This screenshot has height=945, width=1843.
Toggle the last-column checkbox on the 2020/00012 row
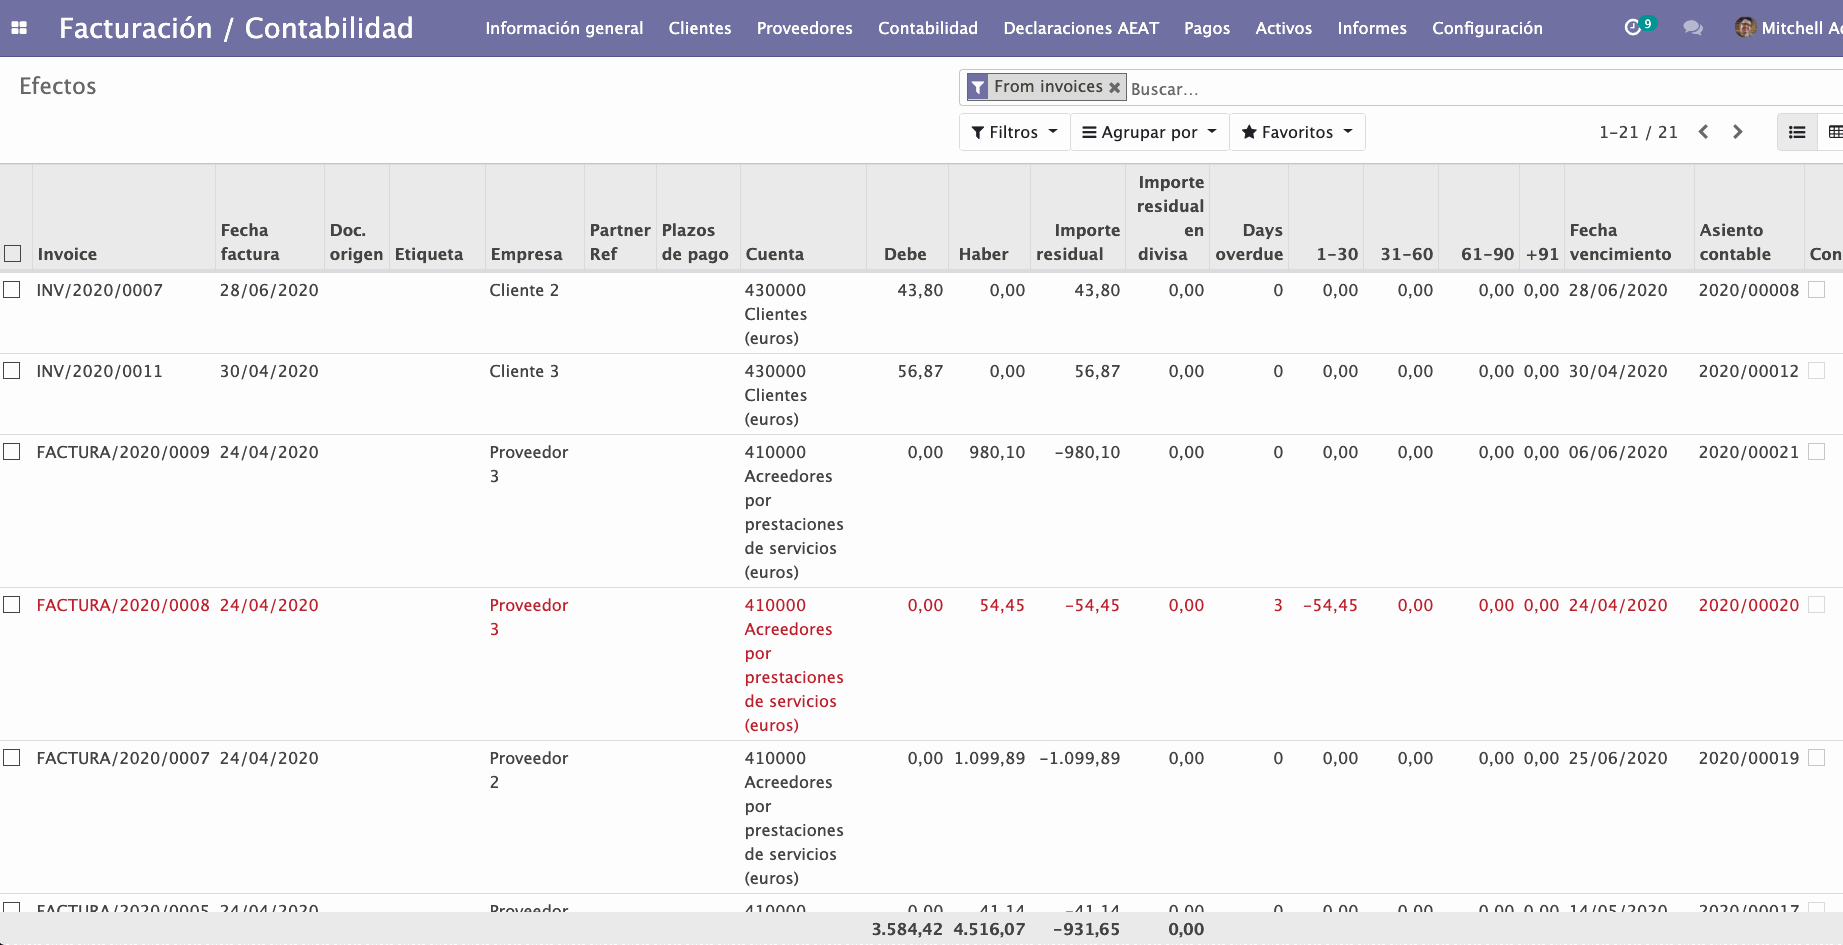point(1817,370)
